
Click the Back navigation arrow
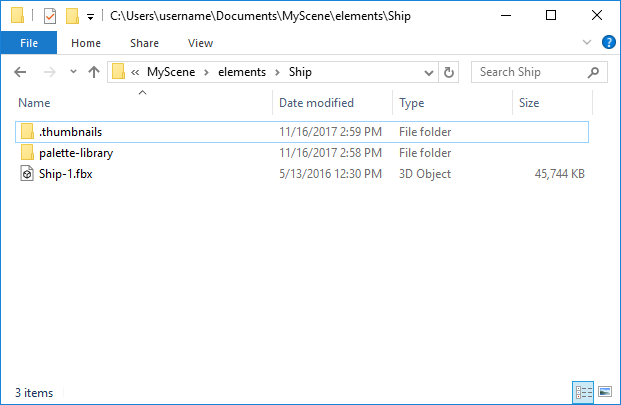pyautogui.click(x=20, y=72)
